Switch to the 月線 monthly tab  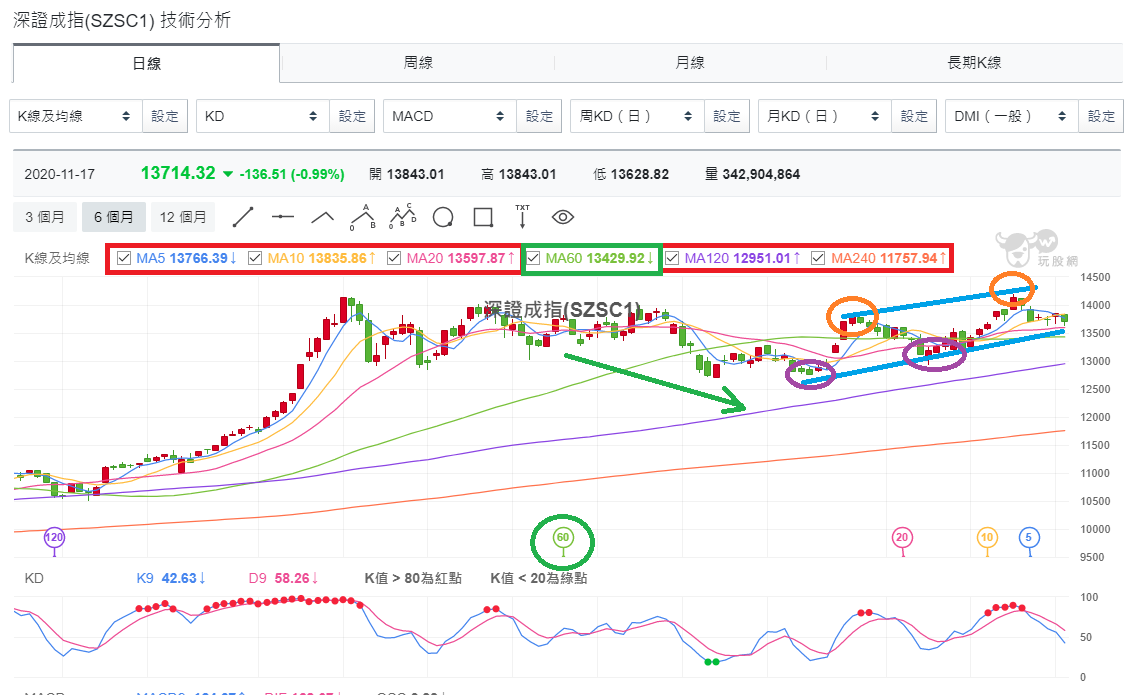point(690,63)
